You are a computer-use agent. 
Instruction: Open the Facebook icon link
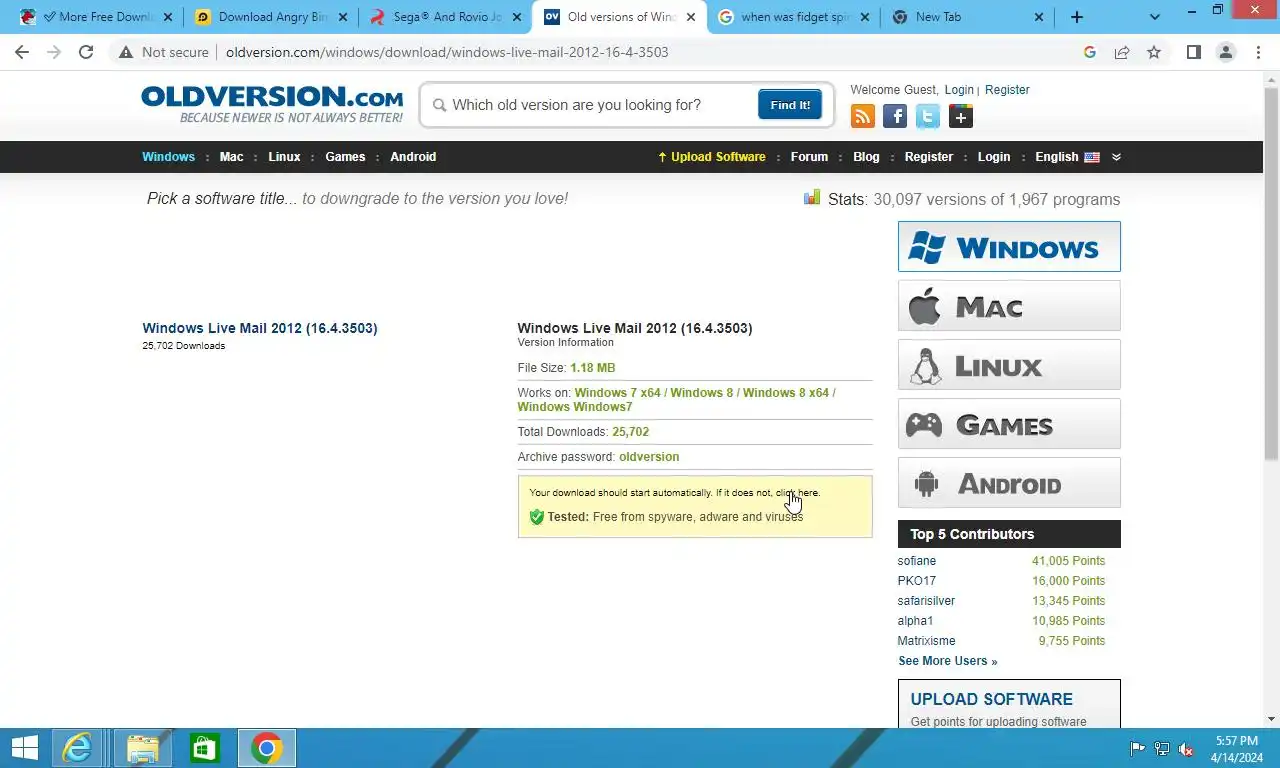click(x=895, y=117)
